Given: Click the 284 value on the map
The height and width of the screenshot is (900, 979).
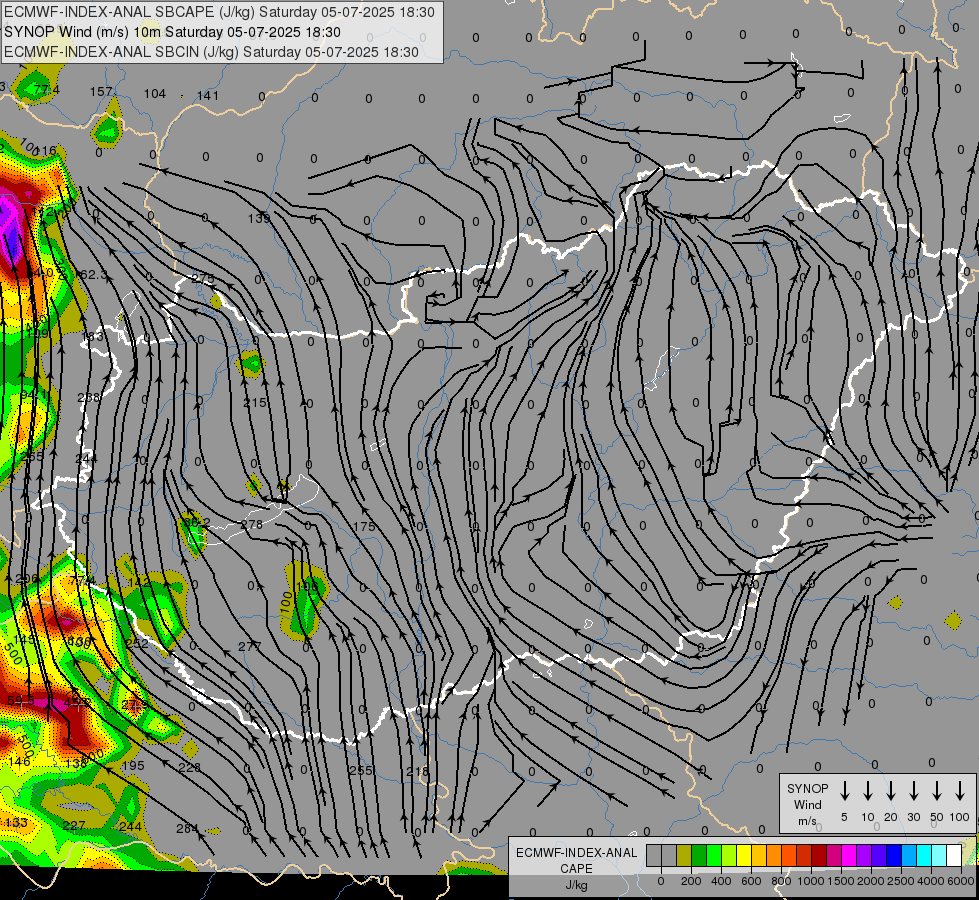Looking at the screenshot, I should pyautogui.click(x=187, y=829).
